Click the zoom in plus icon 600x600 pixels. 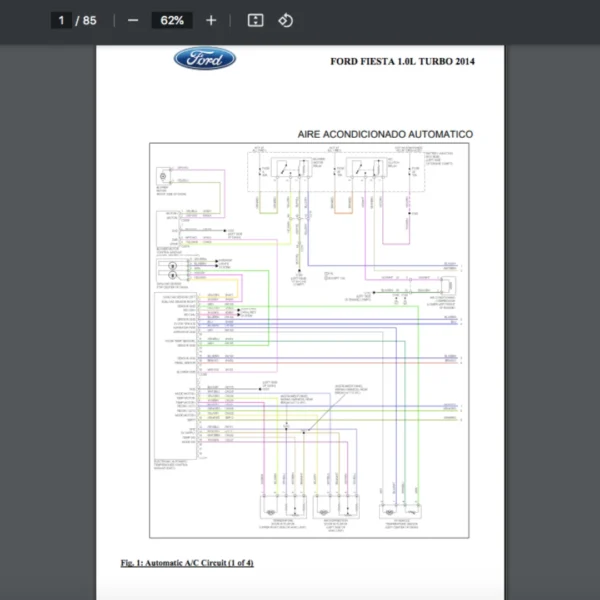click(211, 20)
